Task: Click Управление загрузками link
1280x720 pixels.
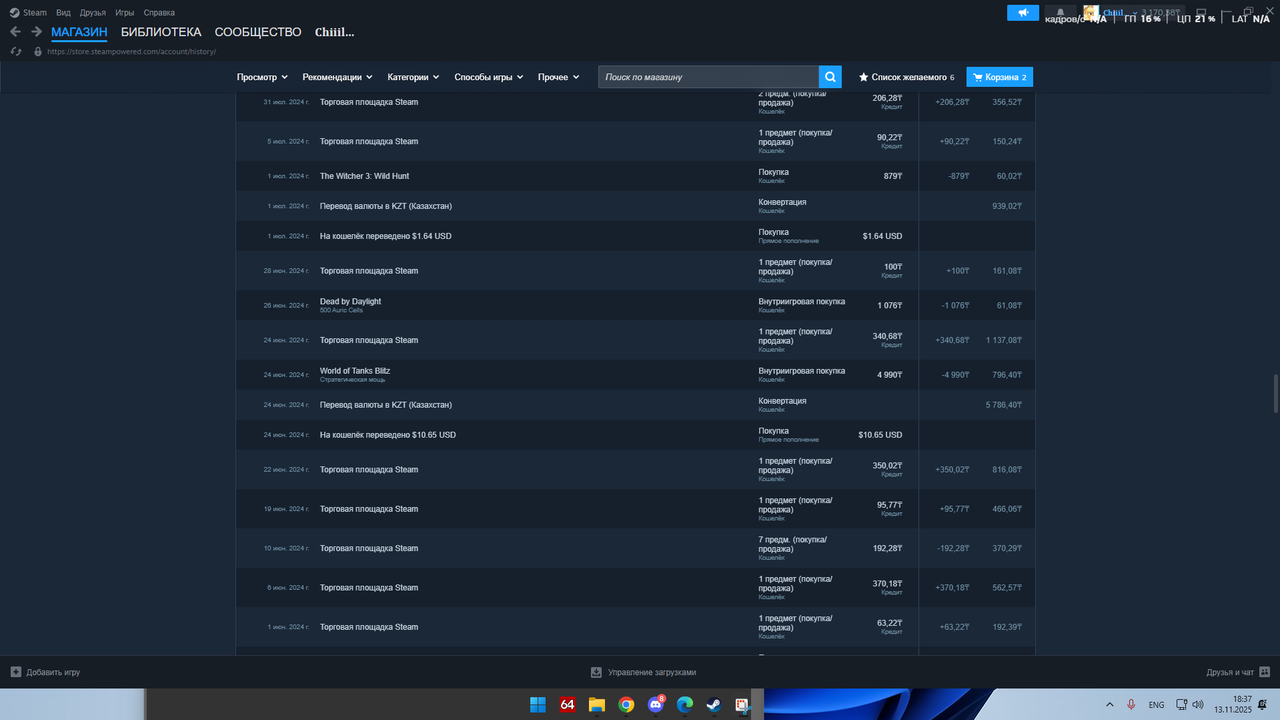Action: coord(652,672)
